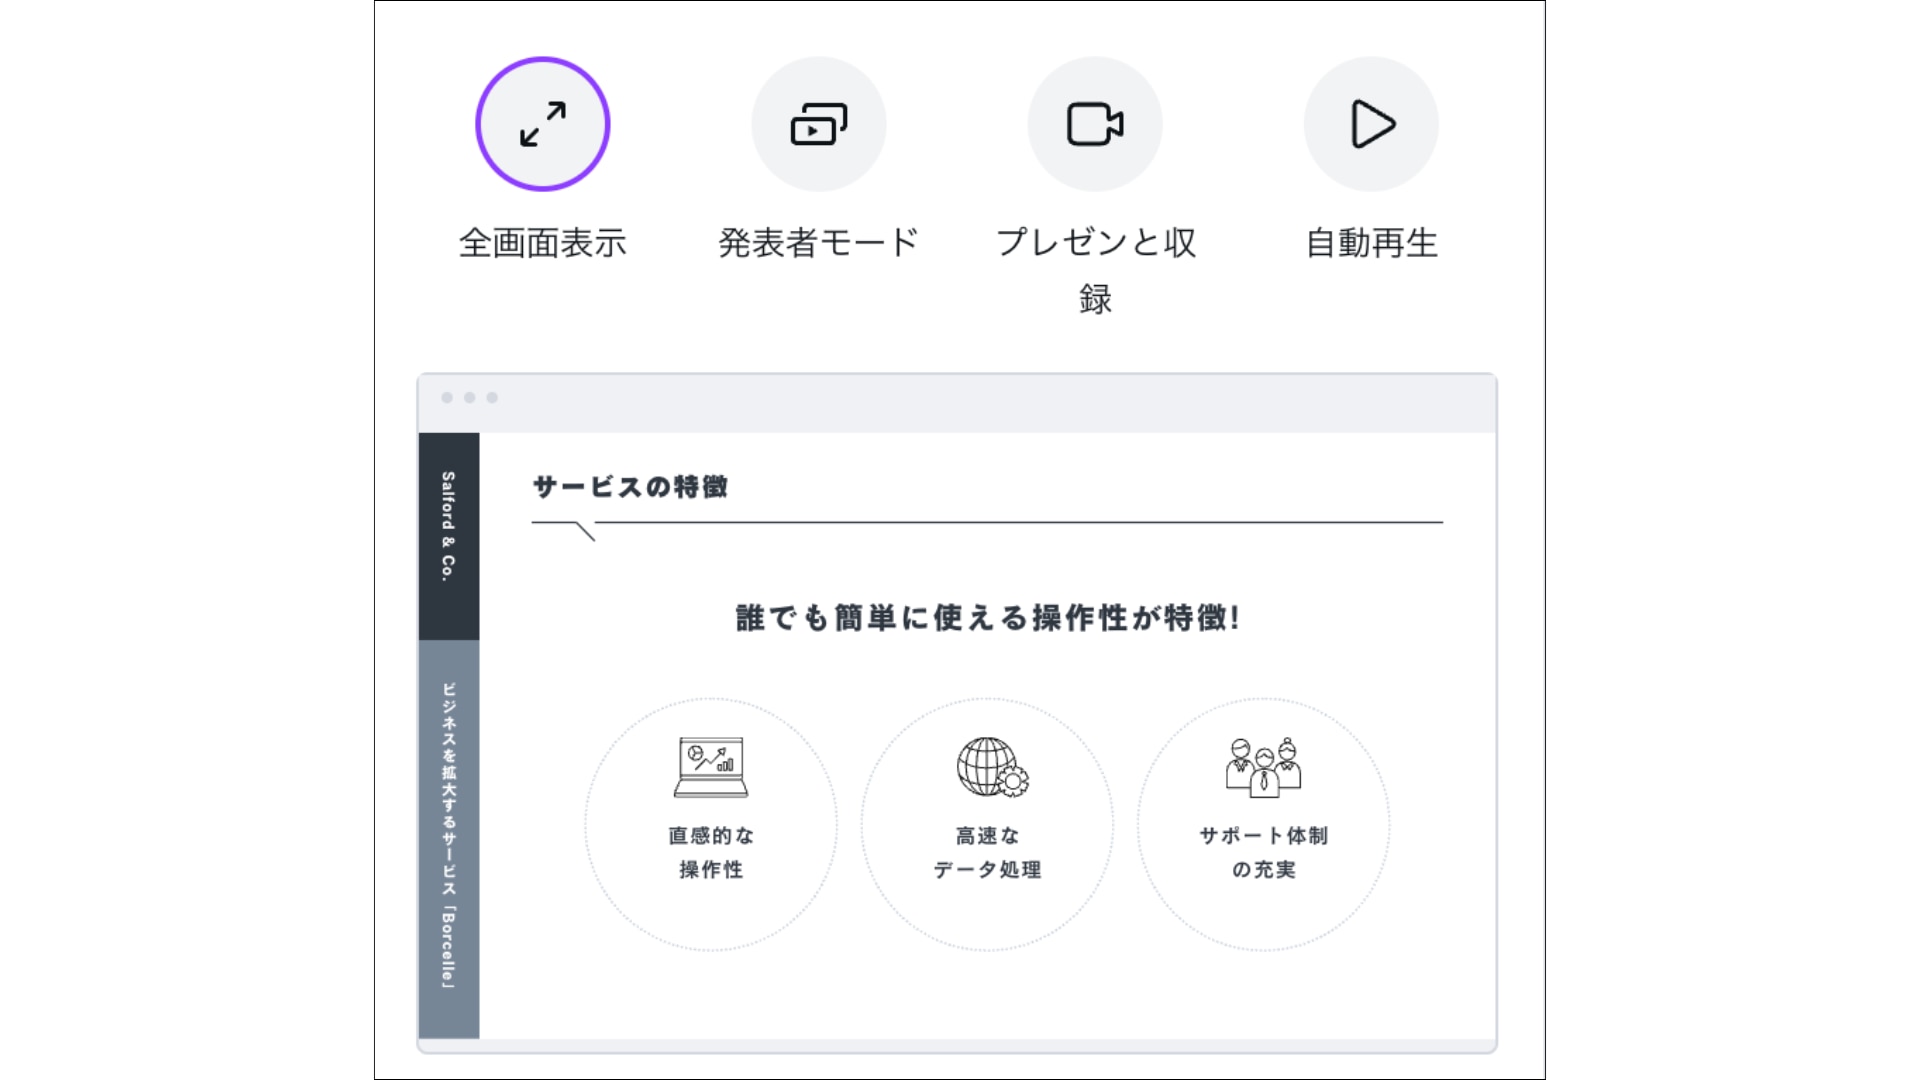This screenshot has height=1080, width=1920.
Task: Click the support team people icon
Action: click(x=1263, y=767)
